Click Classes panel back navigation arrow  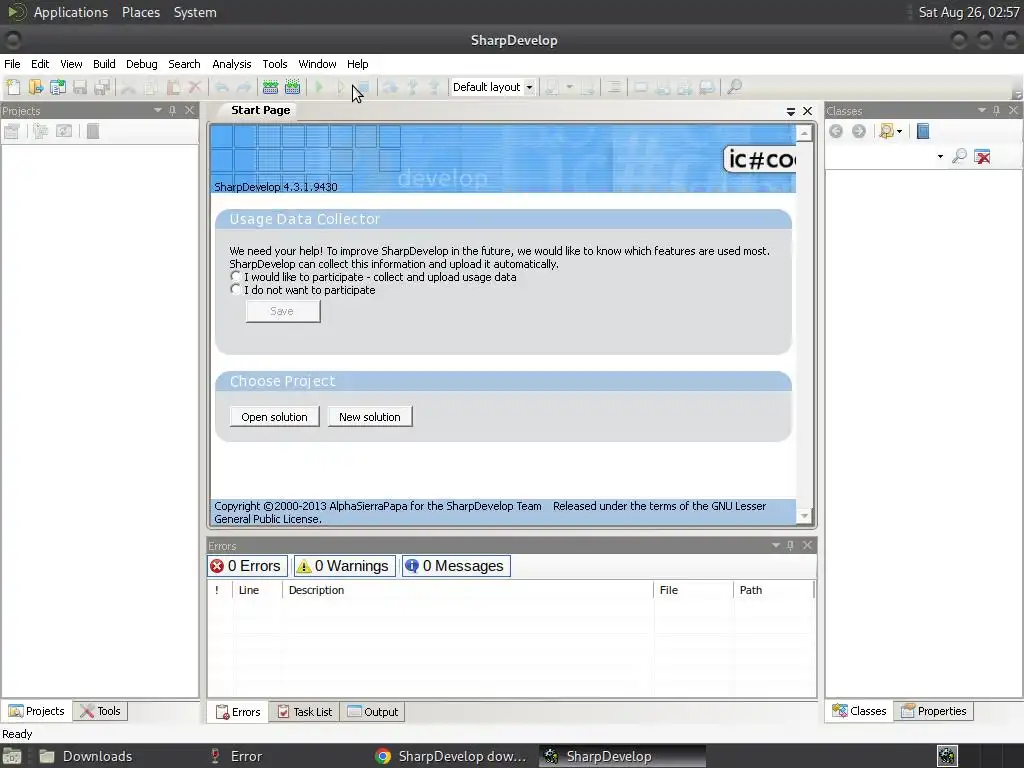(x=836, y=131)
